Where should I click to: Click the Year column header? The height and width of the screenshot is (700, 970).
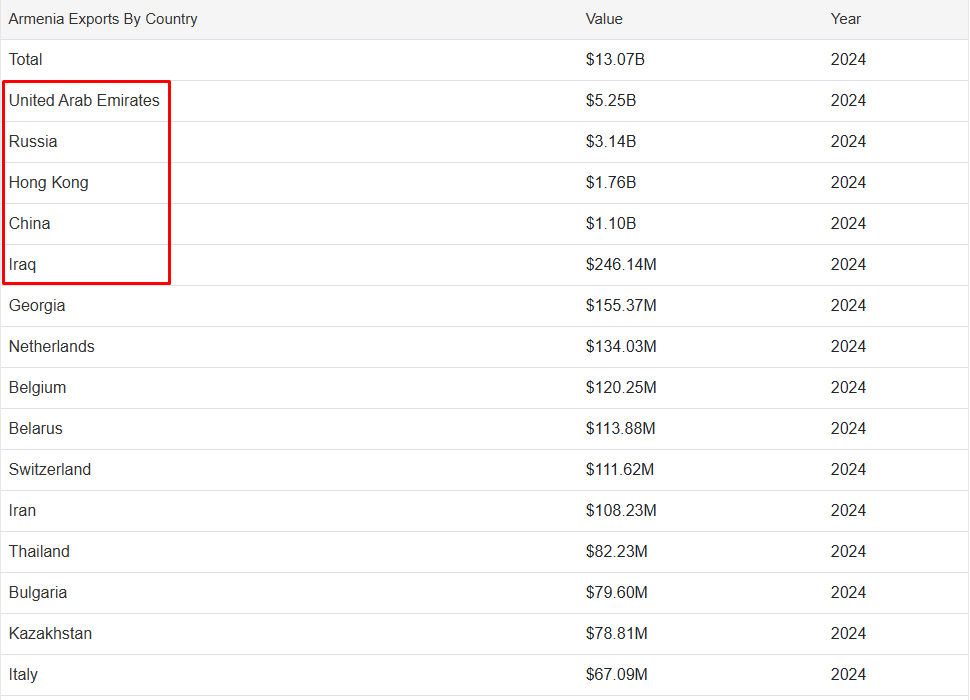pos(846,19)
